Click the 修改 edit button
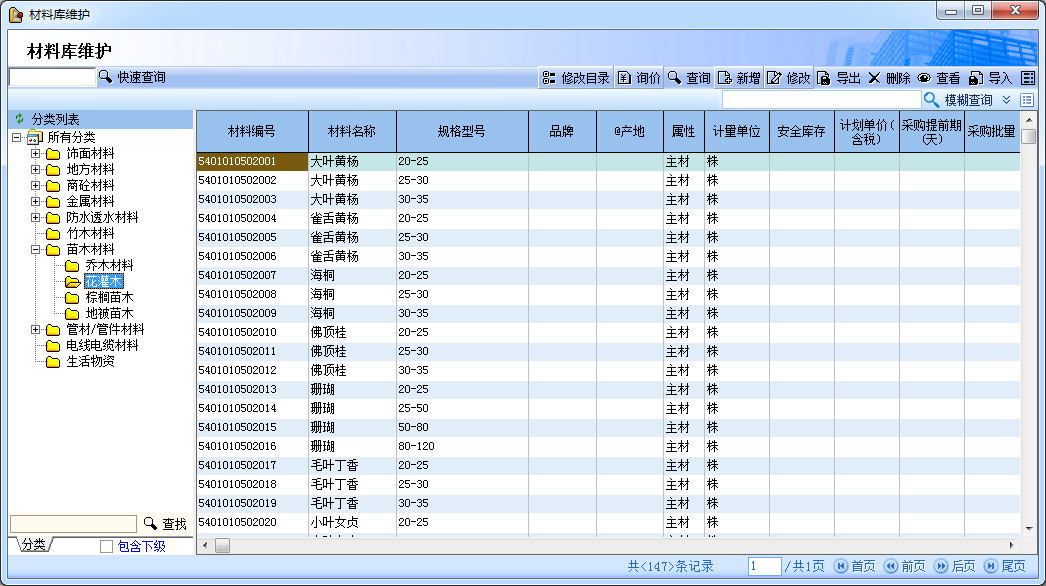The height and width of the screenshot is (586, 1046). pos(789,78)
